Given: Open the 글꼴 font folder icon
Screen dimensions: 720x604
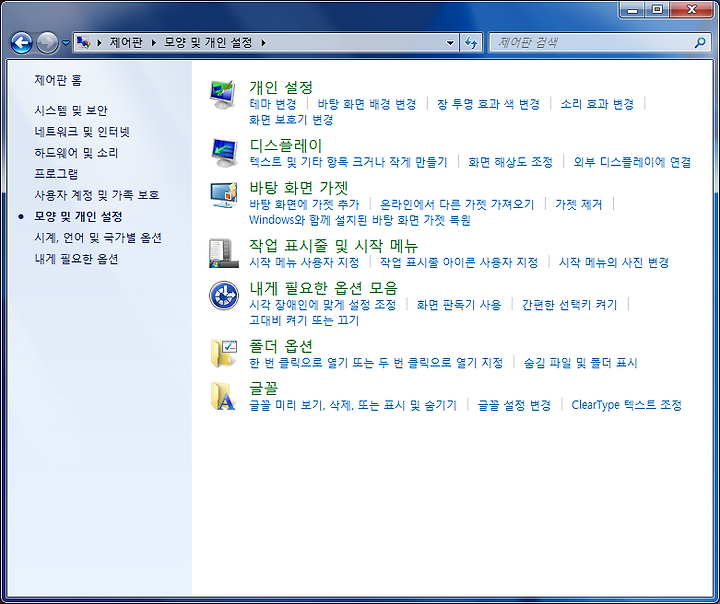Looking at the screenshot, I should pos(223,396).
